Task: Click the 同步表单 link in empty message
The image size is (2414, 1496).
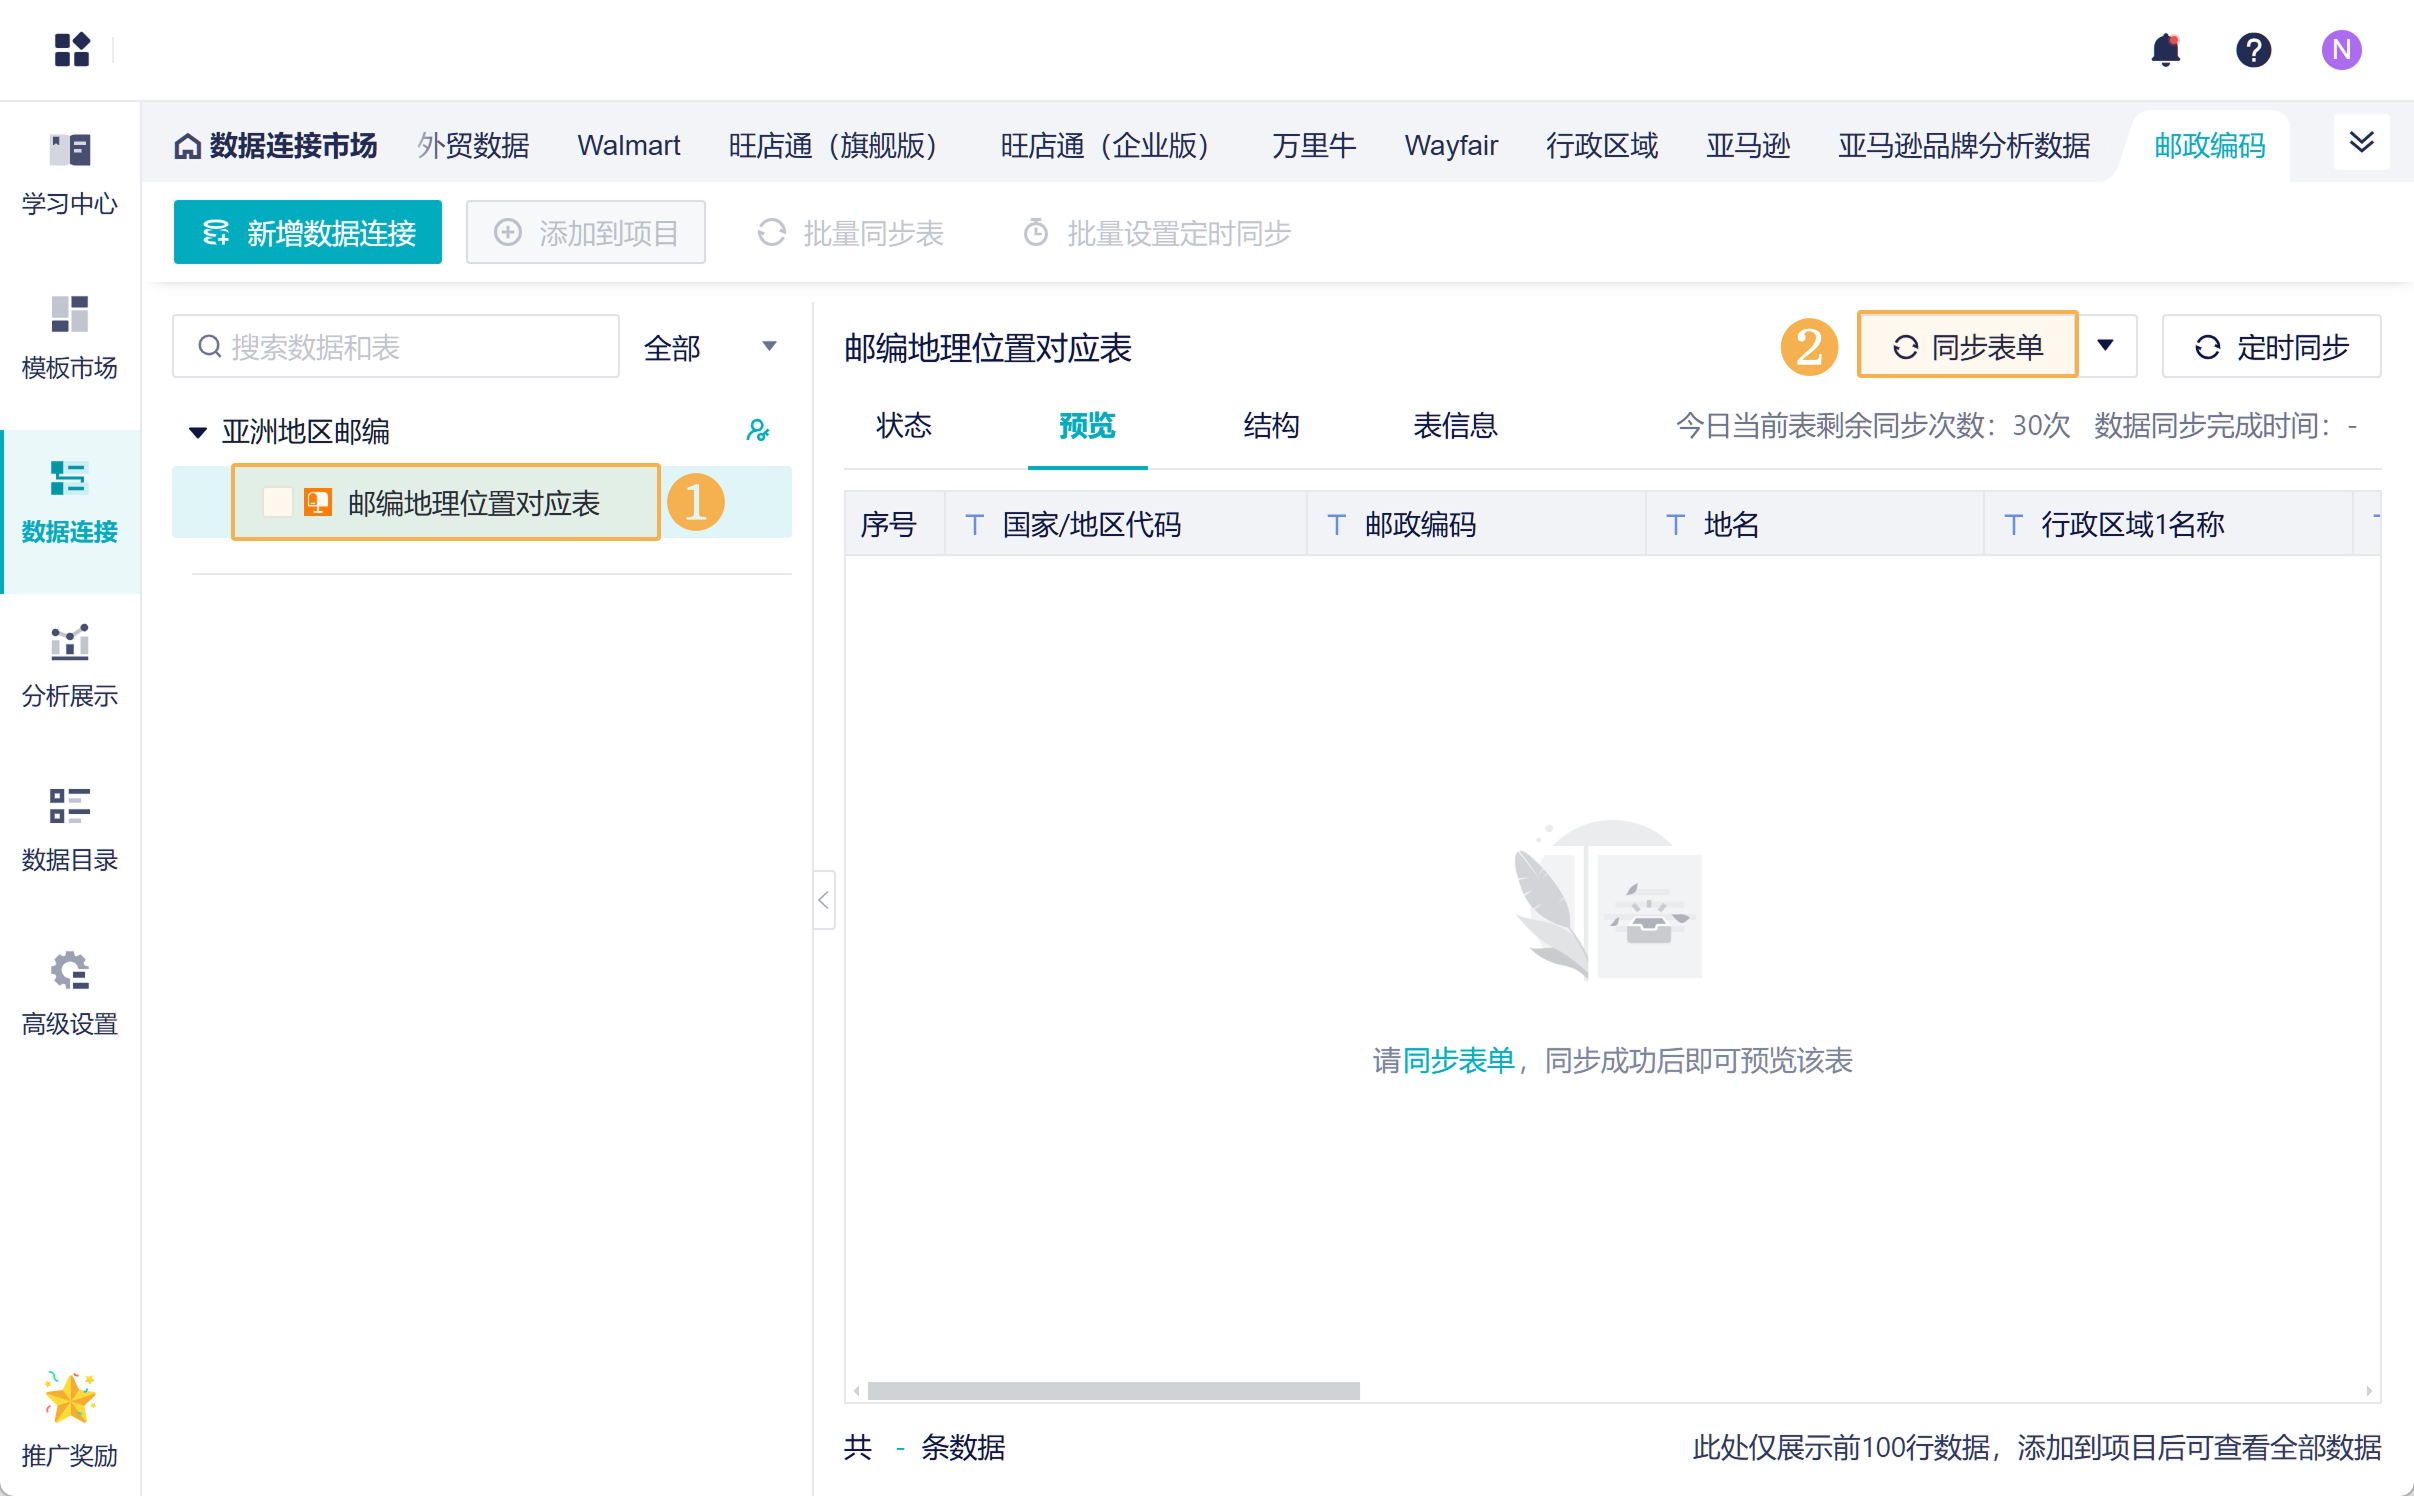Action: tap(1459, 1060)
